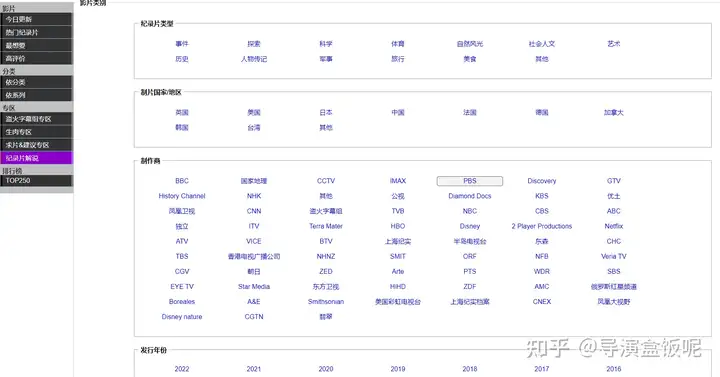Open CBS producer link
The height and width of the screenshot is (377, 720).
click(542, 211)
